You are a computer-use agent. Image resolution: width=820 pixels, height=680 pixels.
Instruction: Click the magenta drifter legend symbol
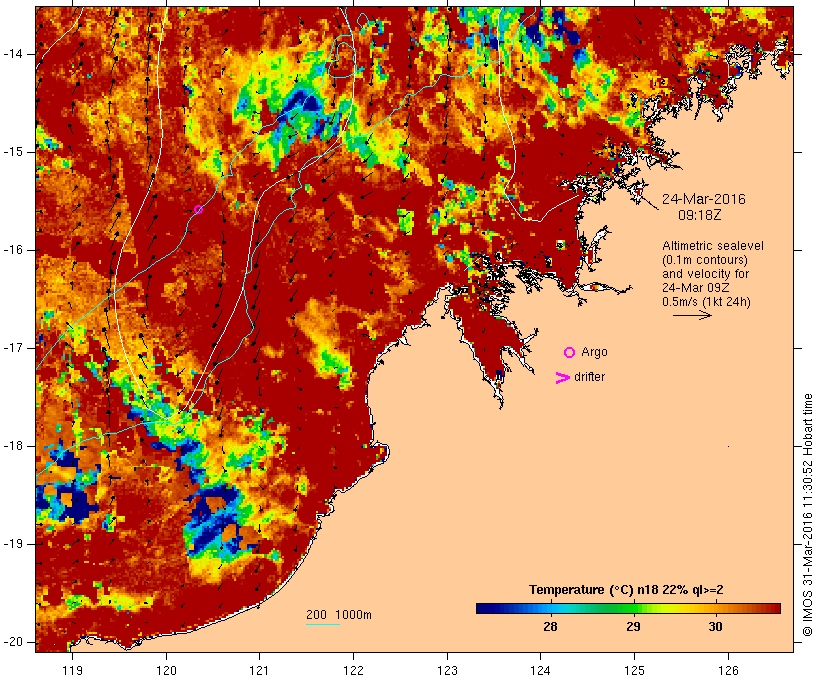pyautogui.click(x=563, y=378)
